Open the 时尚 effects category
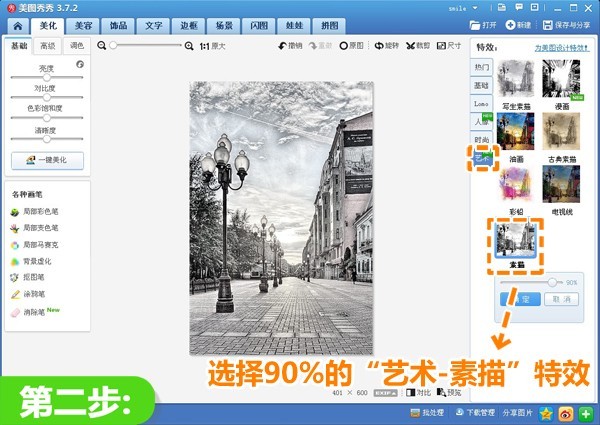The image size is (600, 425). (x=481, y=140)
